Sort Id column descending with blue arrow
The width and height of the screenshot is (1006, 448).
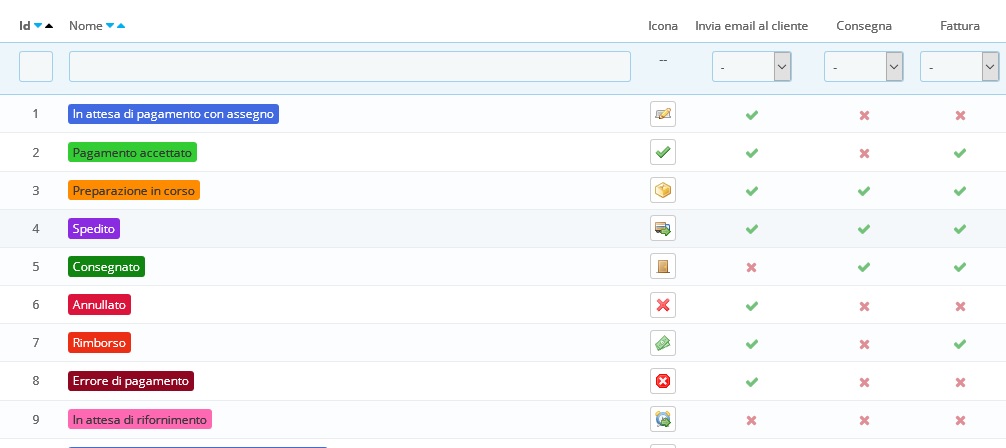[x=38, y=26]
